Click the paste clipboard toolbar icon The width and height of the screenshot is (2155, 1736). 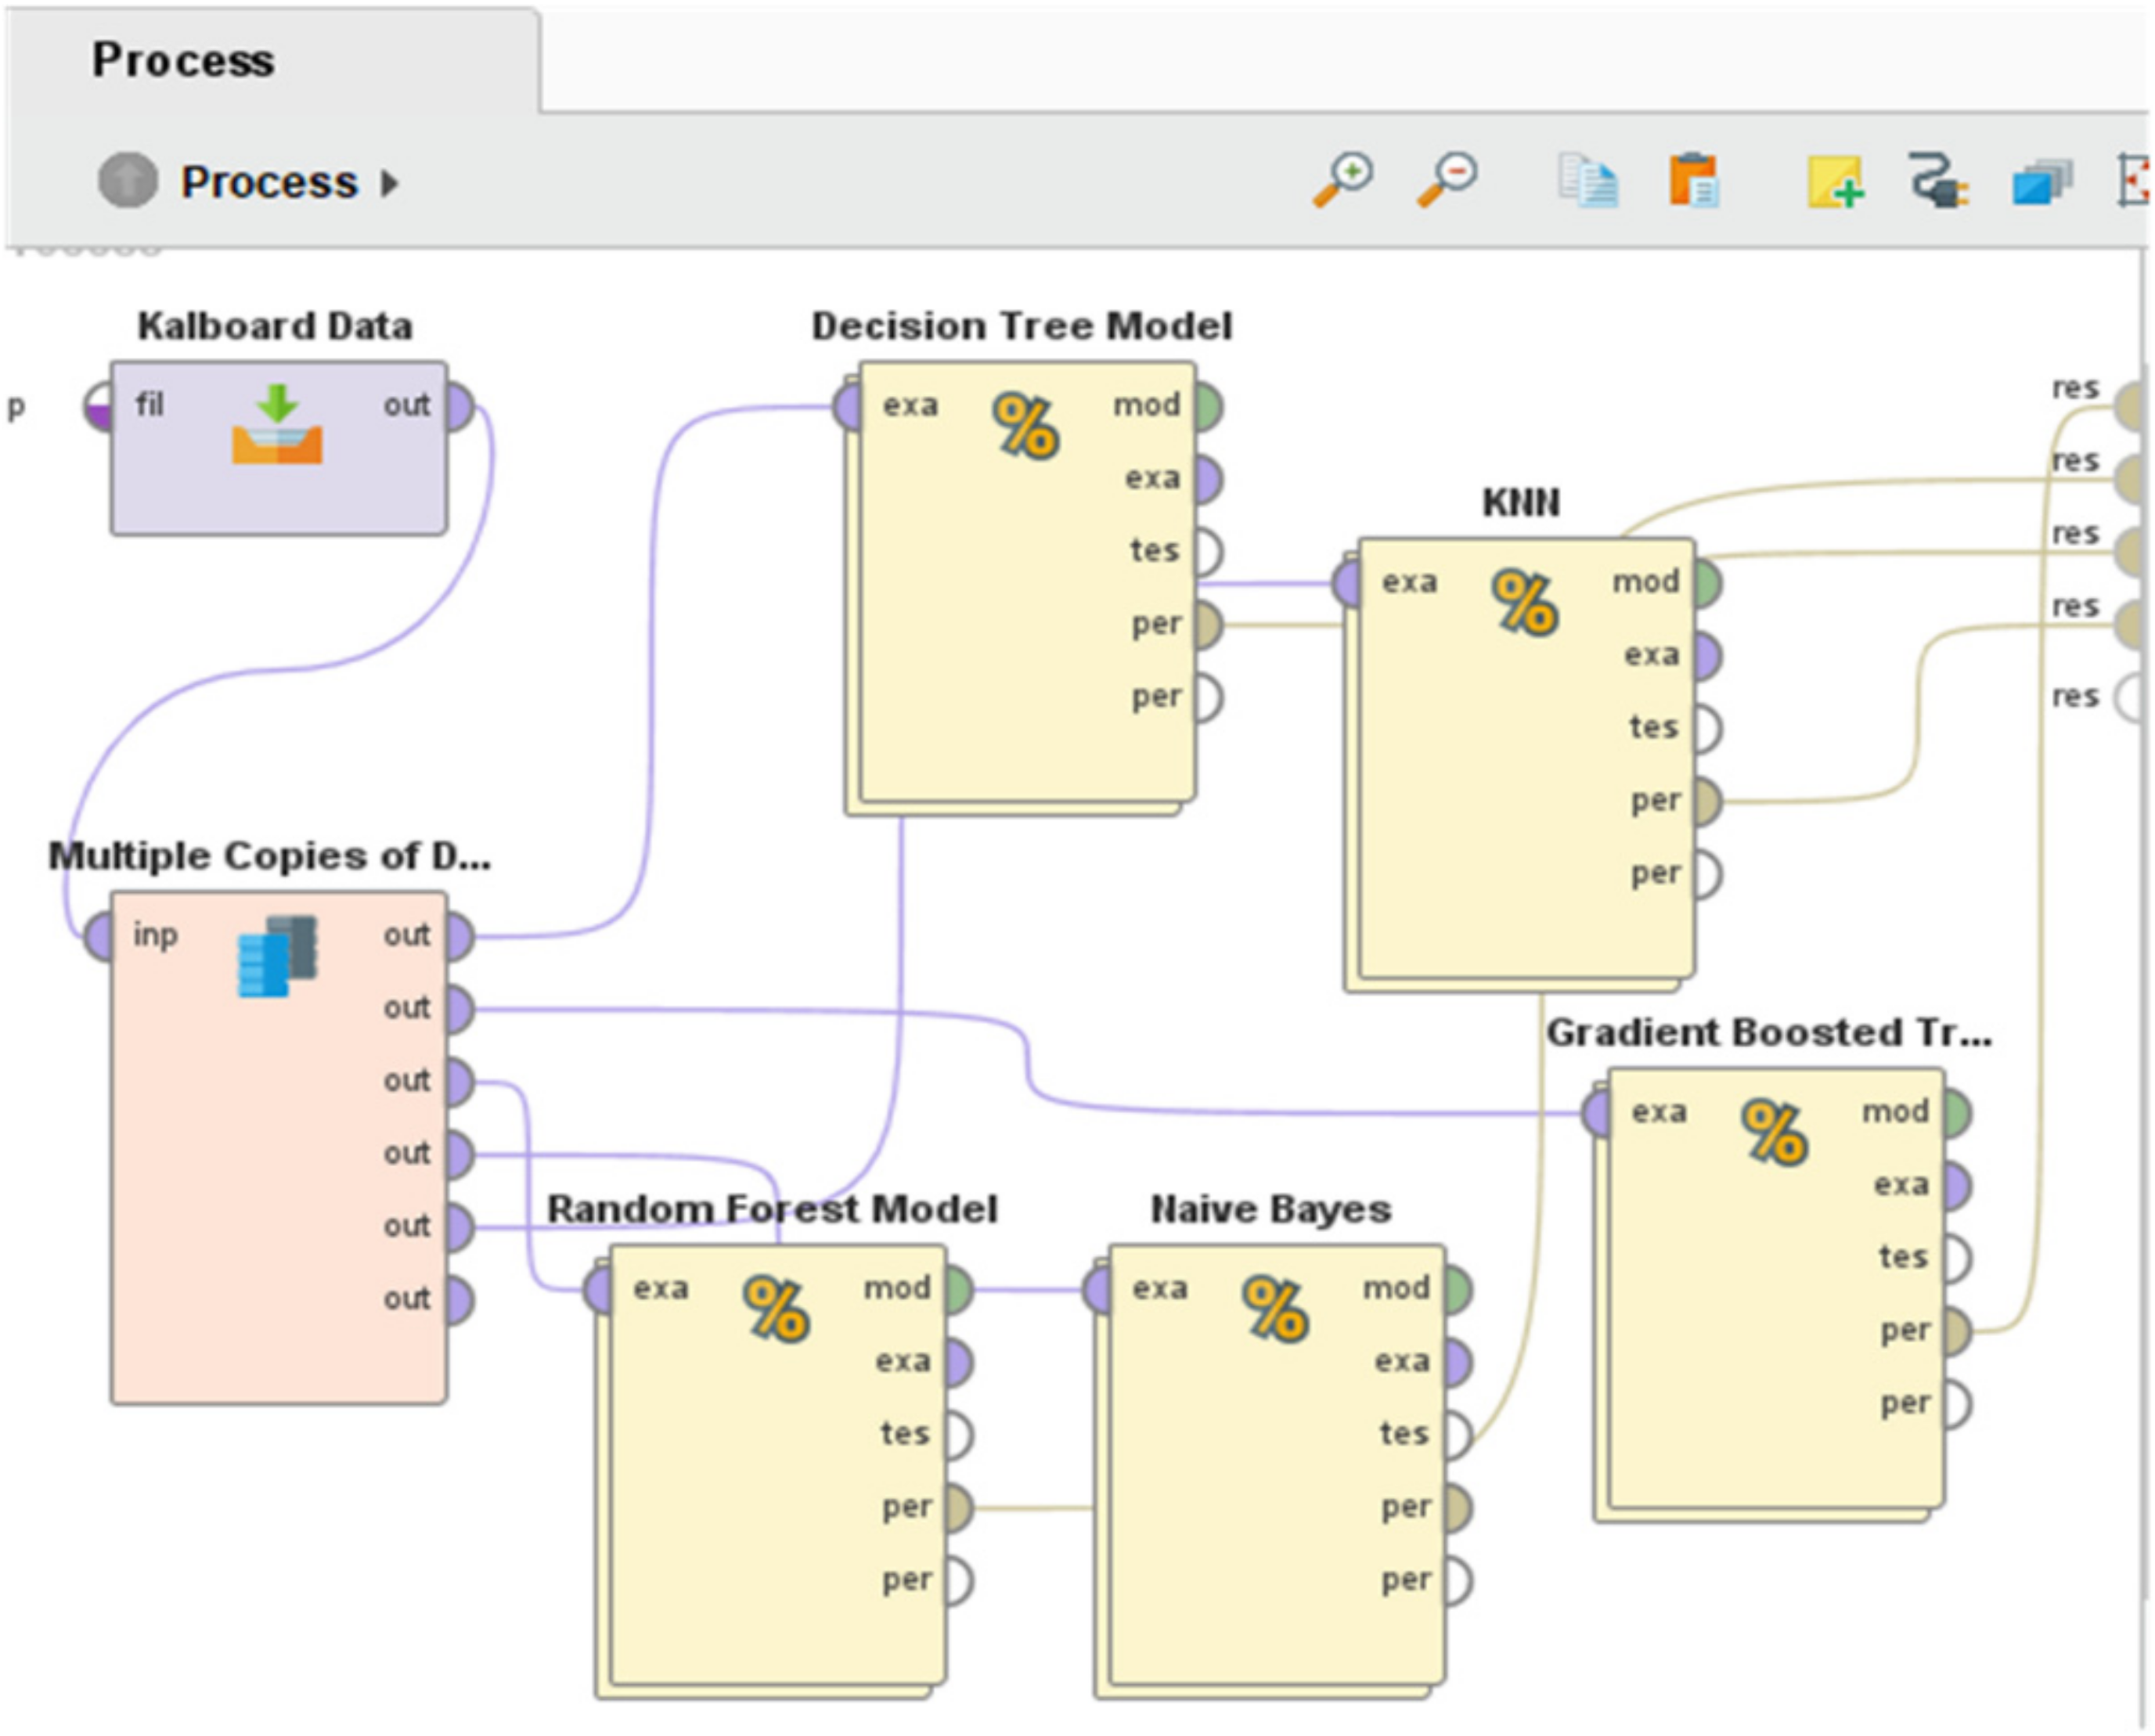(x=1692, y=181)
